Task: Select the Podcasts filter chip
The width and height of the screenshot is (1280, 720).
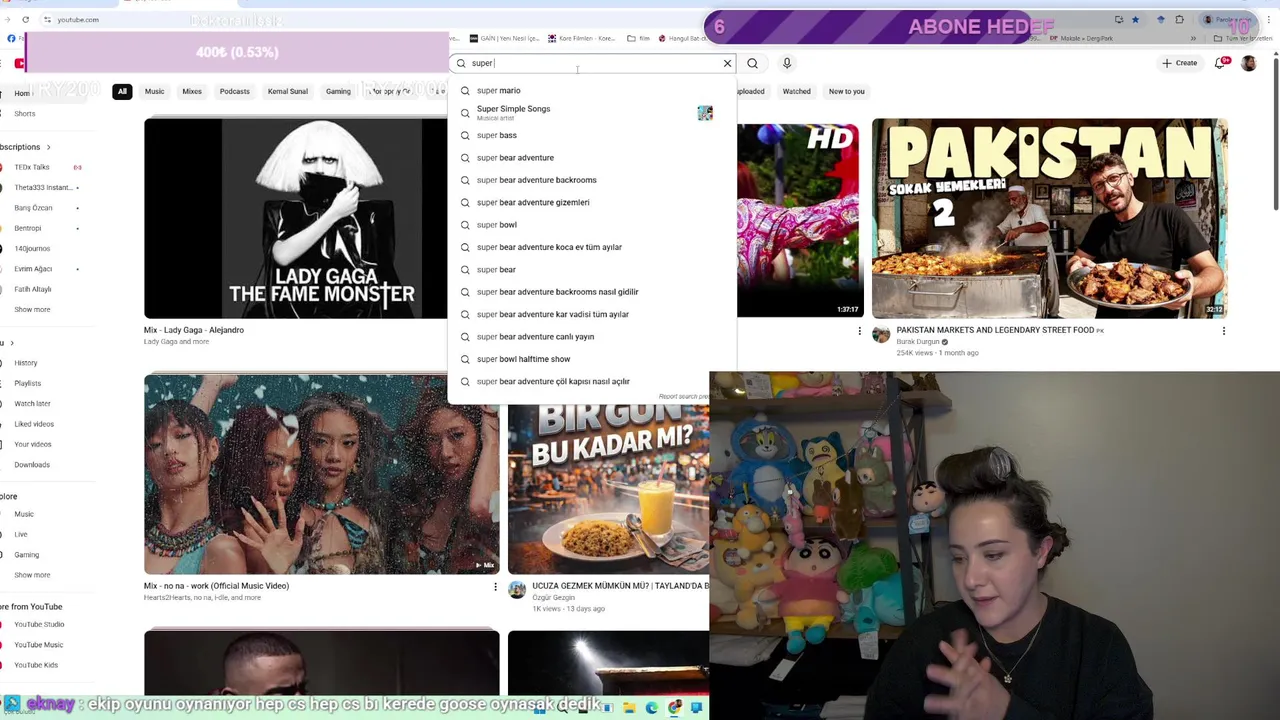Action: point(235,91)
